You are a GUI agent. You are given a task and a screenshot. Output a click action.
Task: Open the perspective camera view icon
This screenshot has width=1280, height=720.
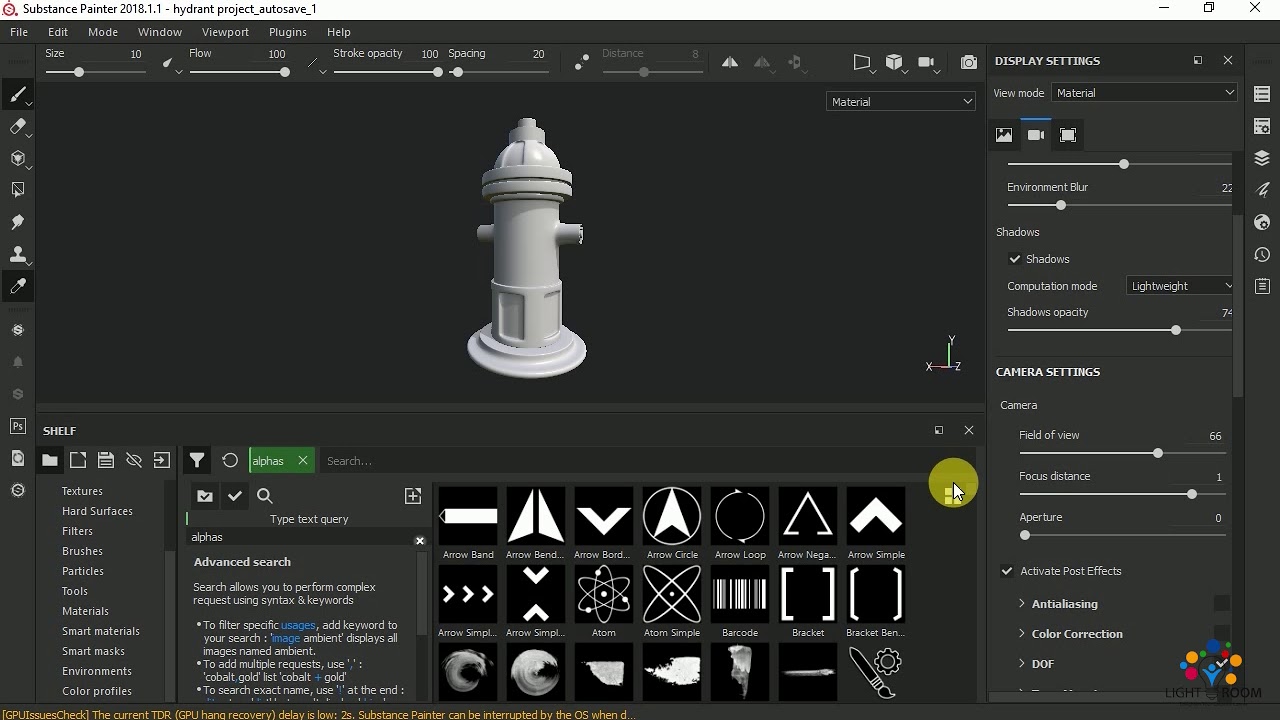pyautogui.click(x=863, y=62)
